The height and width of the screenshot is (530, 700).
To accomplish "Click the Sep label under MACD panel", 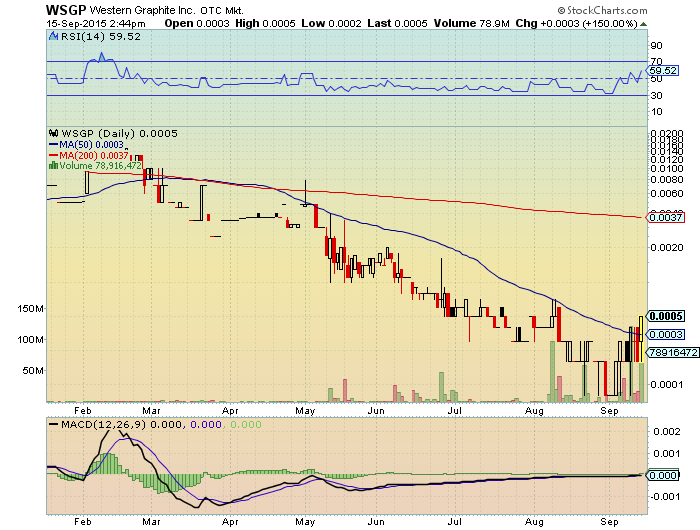I will click(609, 522).
